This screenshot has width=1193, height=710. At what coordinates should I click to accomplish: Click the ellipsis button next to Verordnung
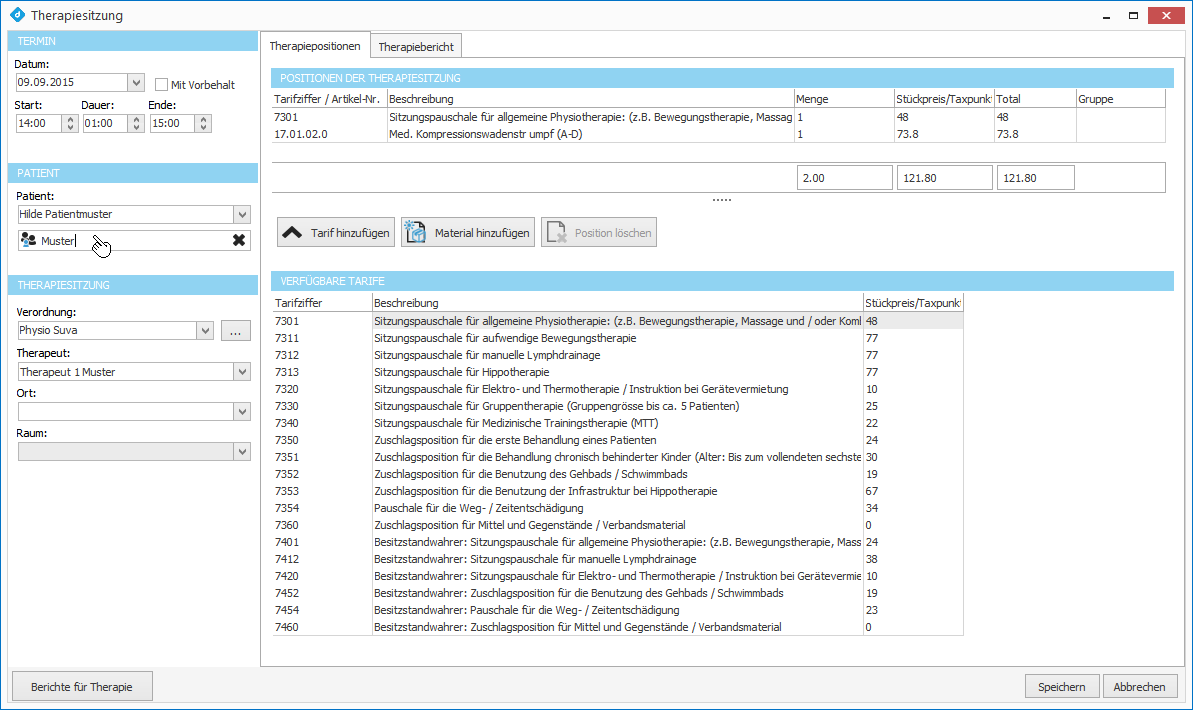[x=235, y=331]
